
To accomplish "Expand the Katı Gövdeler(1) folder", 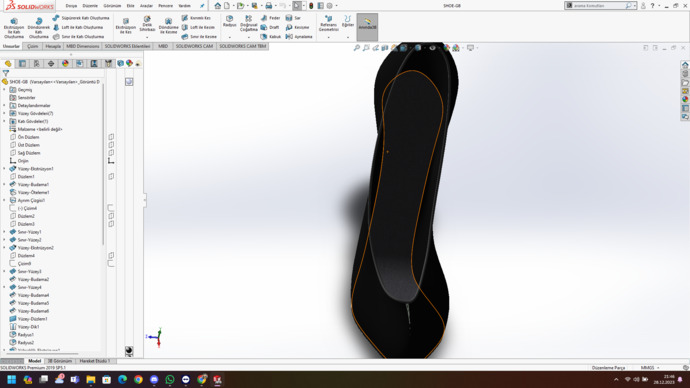I will pyautogui.click(x=4, y=121).
